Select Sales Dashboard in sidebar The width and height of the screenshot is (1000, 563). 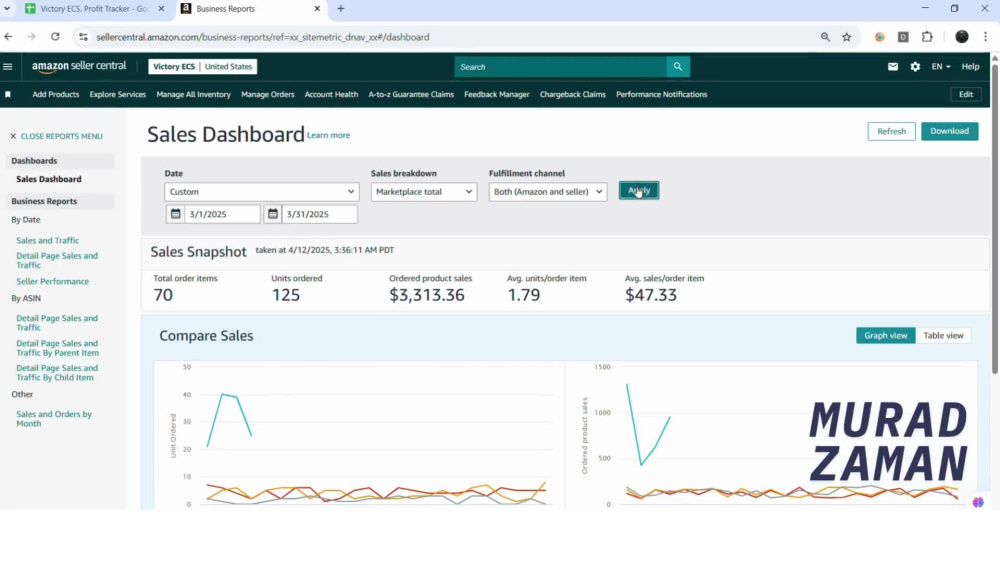point(48,179)
